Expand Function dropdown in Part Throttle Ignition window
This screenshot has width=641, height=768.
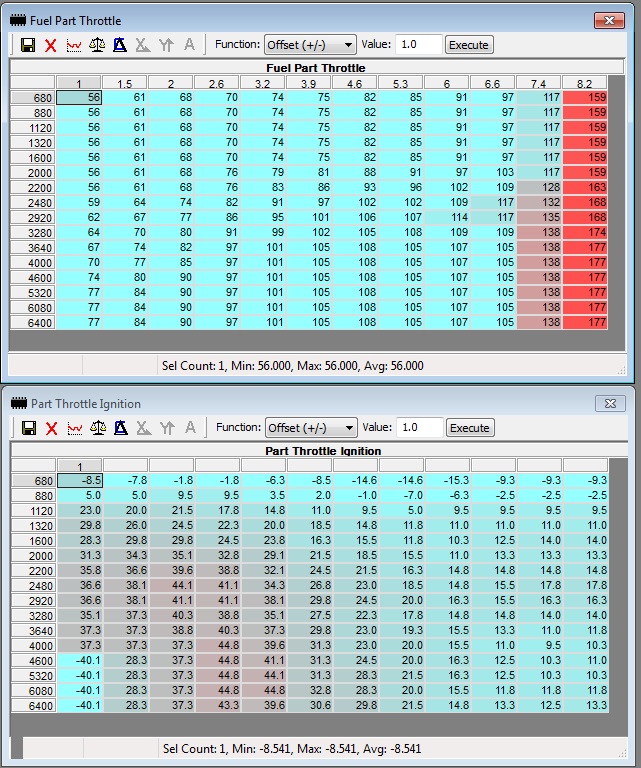coord(310,428)
